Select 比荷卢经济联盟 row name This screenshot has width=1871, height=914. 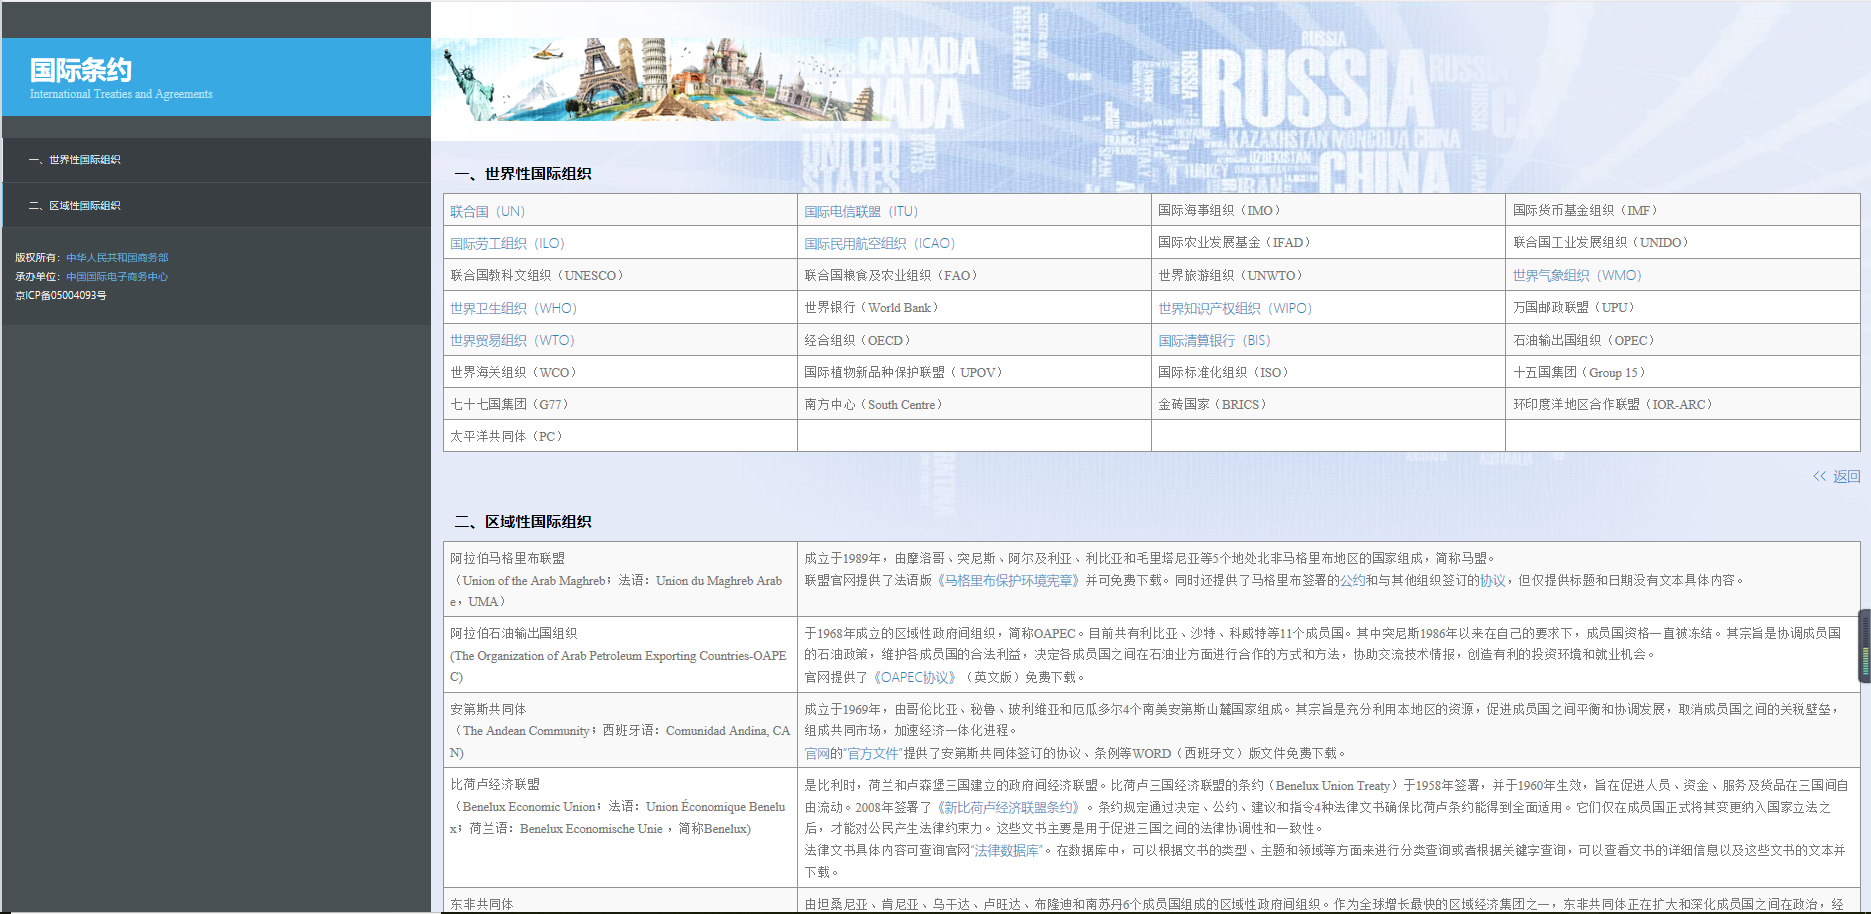tap(495, 785)
